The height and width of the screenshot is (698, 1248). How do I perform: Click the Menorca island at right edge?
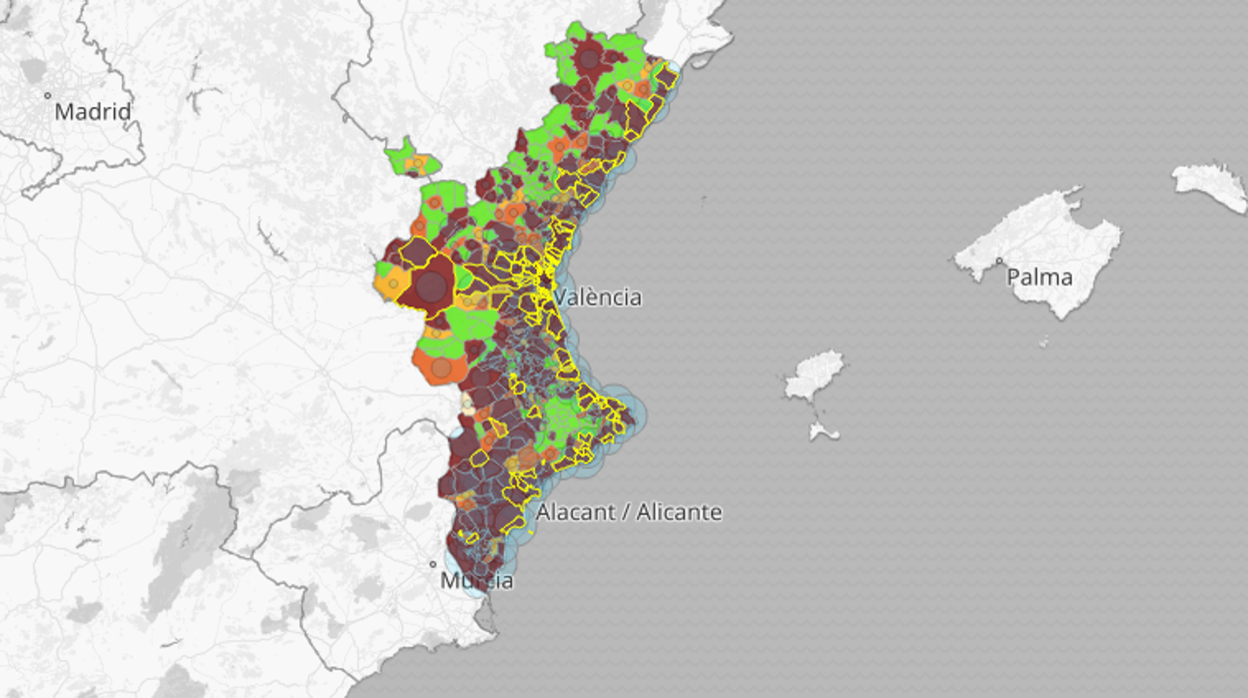(x=1210, y=186)
